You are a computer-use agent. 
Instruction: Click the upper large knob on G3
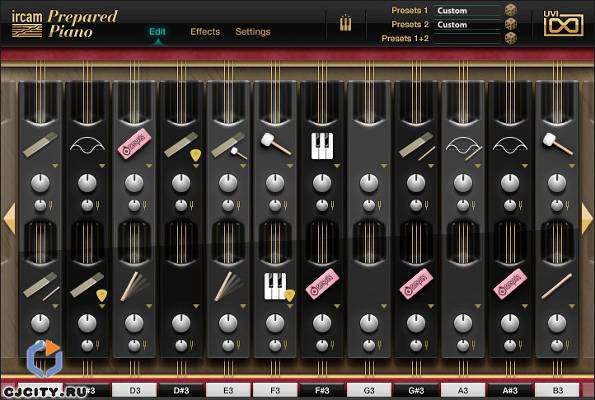369,184
